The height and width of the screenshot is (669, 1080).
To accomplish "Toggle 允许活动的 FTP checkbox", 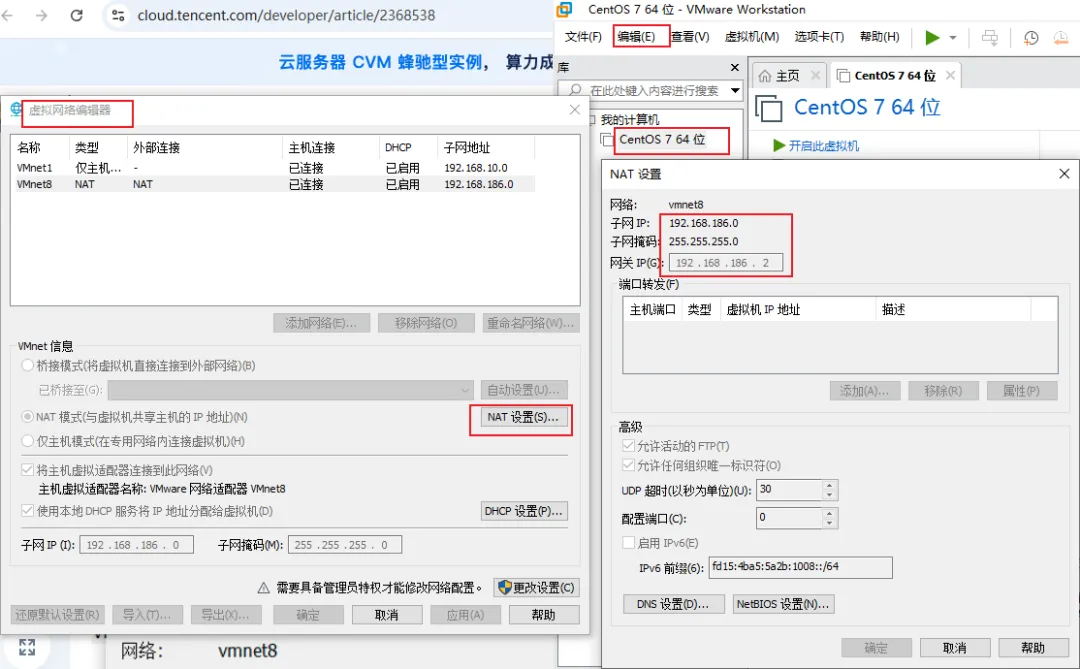I will pyautogui.click(x=628, y=446).
